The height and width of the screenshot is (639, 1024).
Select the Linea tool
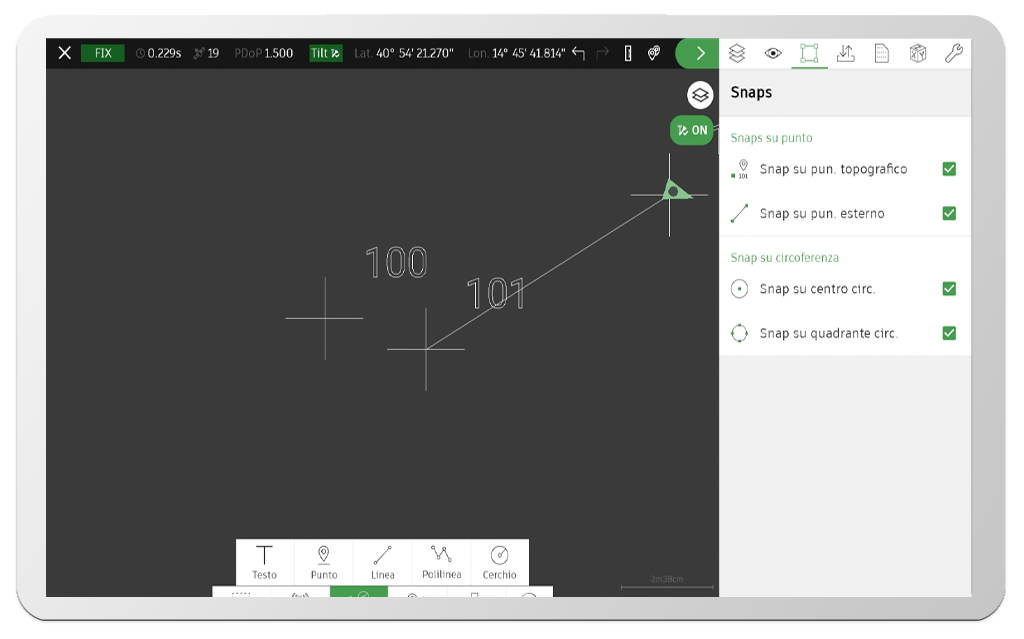pos(381,561)
